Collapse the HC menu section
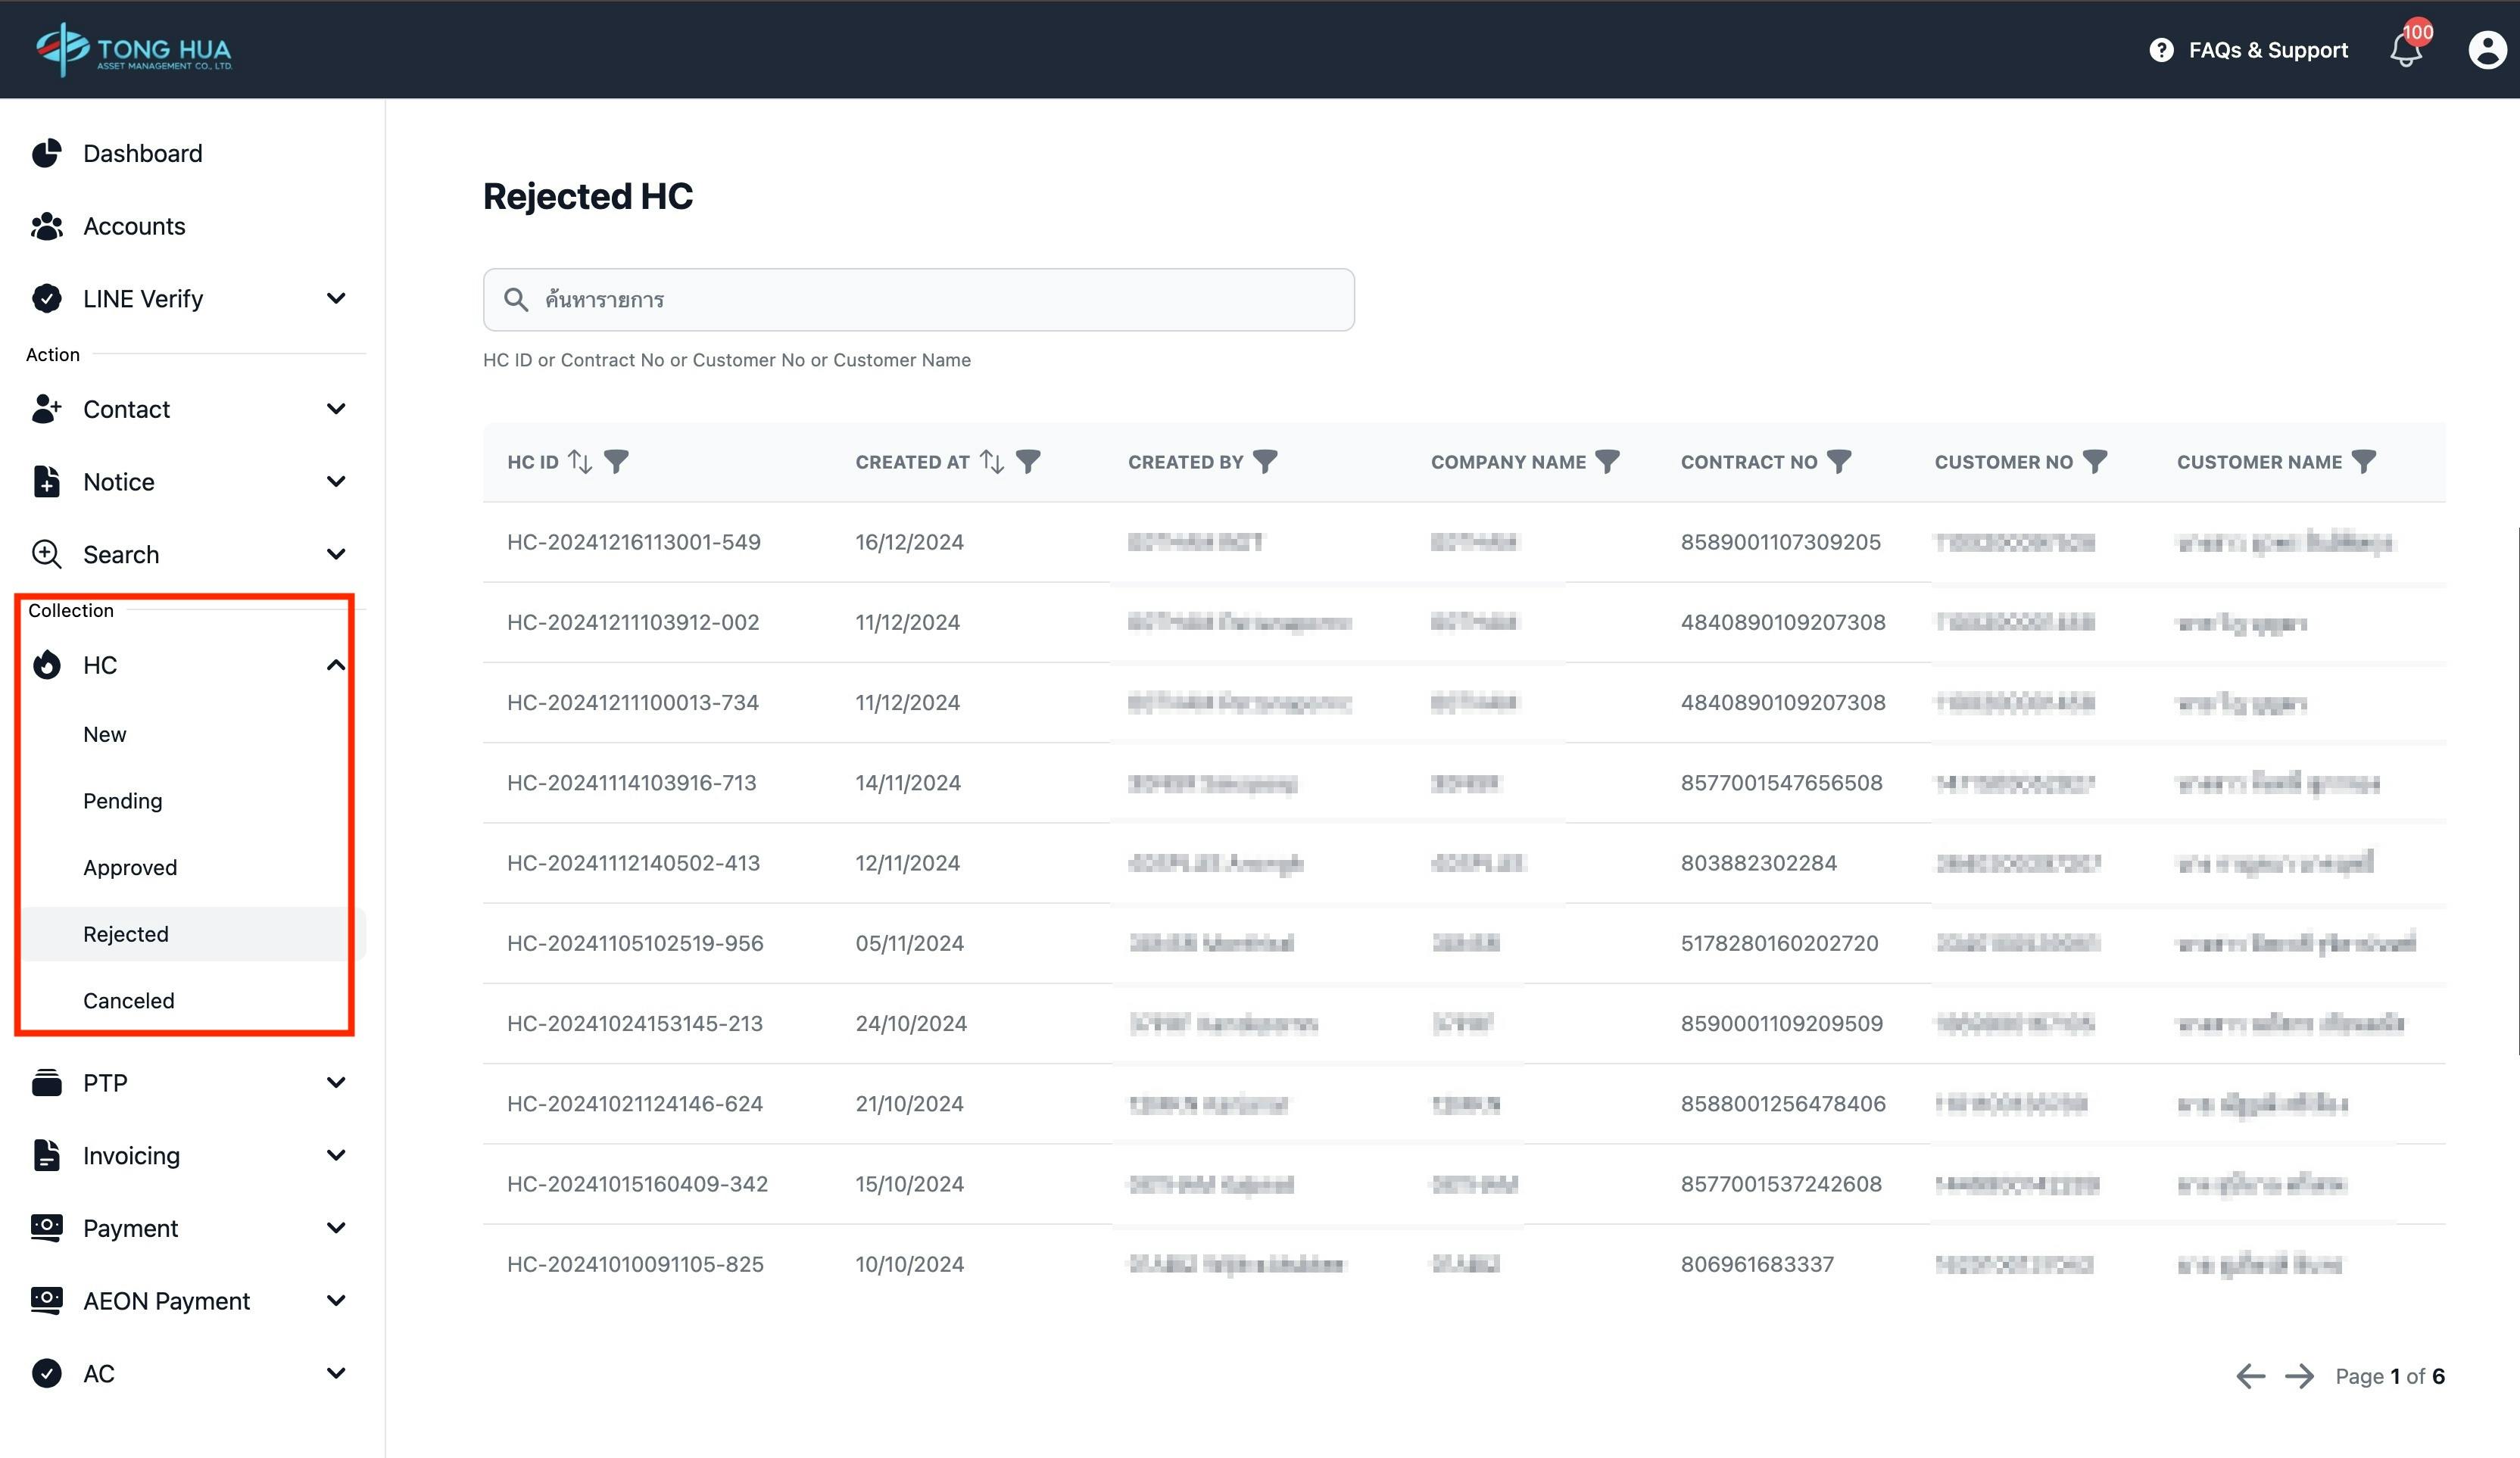Viewport: 2520px width, 1458px height. pyautogui.click(x=336, y=665)
